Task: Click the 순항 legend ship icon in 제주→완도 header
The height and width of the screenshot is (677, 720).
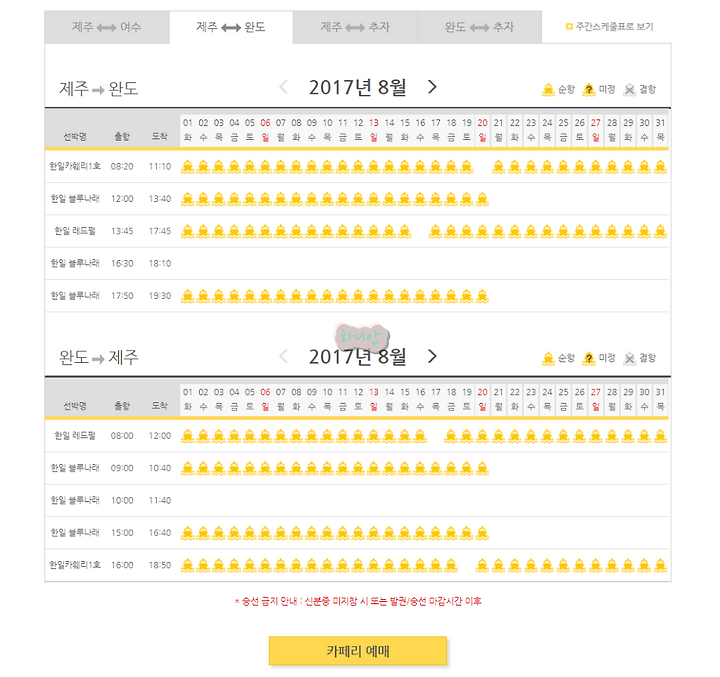Action: [x=548, y=90]
